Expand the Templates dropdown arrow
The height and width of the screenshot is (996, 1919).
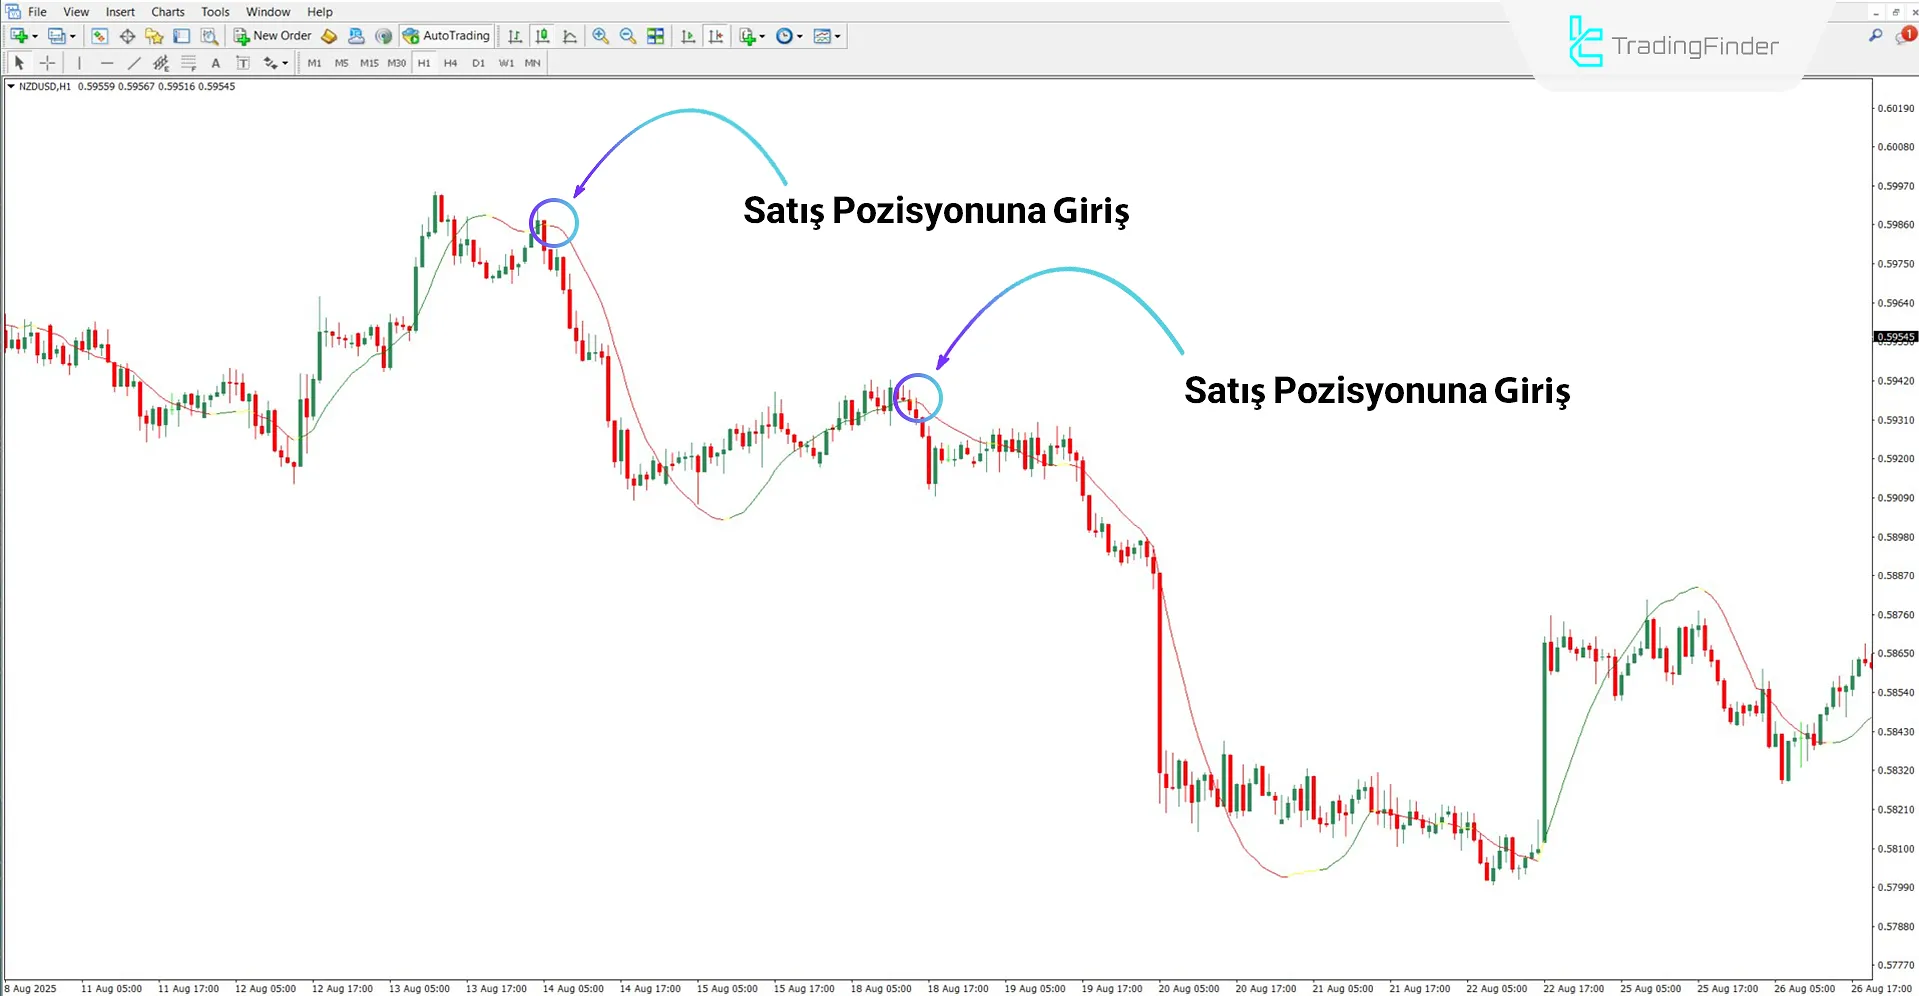point(838,36)
